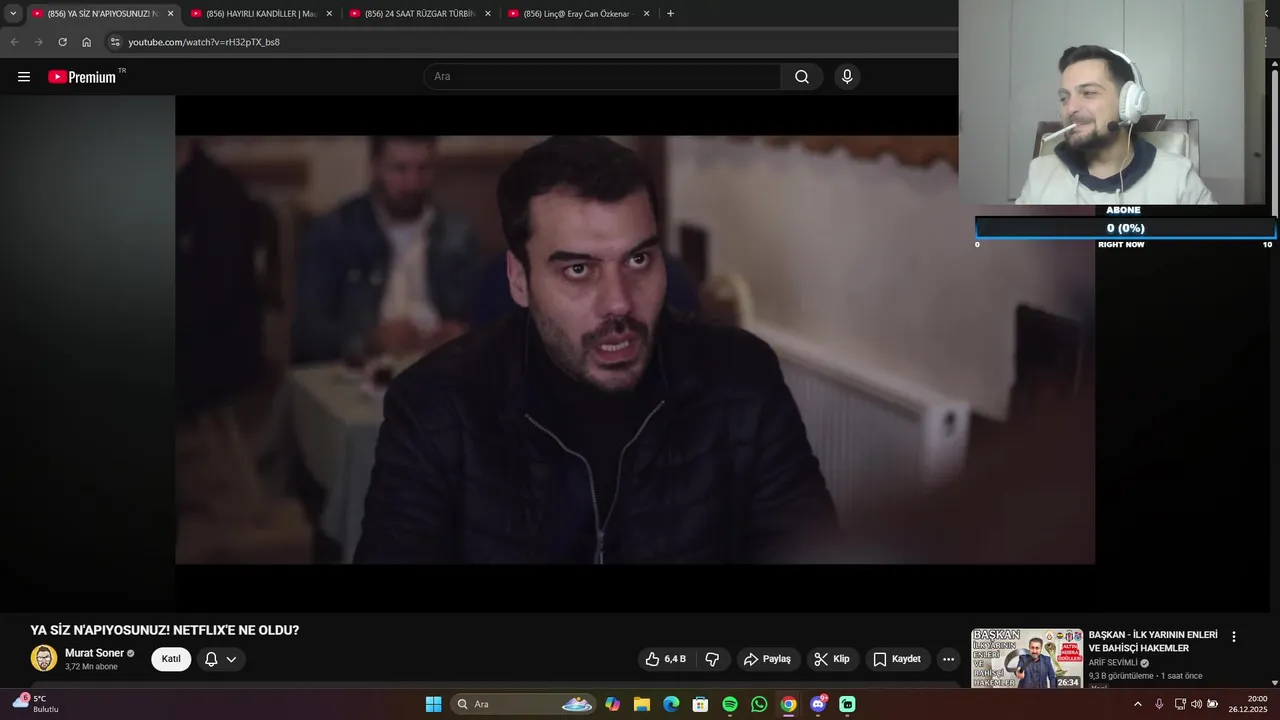The width and height of the screenshot is (1280, 720).
Task: Open the YouTube hamburger guide menu
Action: 24,77
